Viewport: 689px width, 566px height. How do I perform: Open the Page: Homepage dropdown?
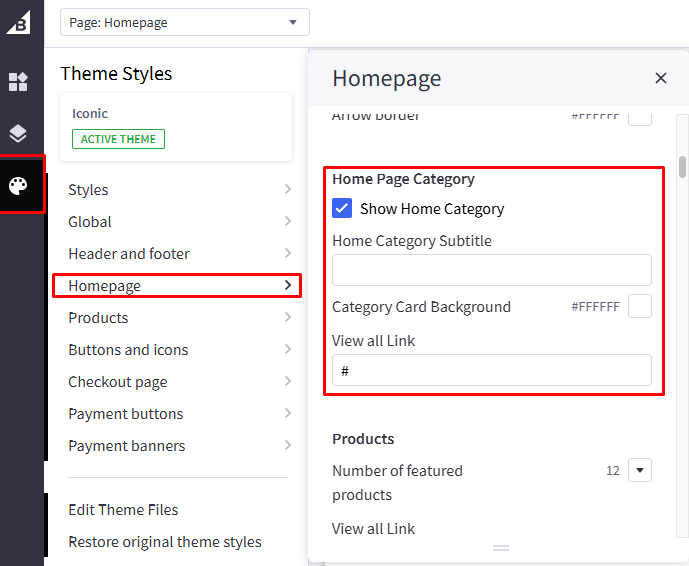185,22
